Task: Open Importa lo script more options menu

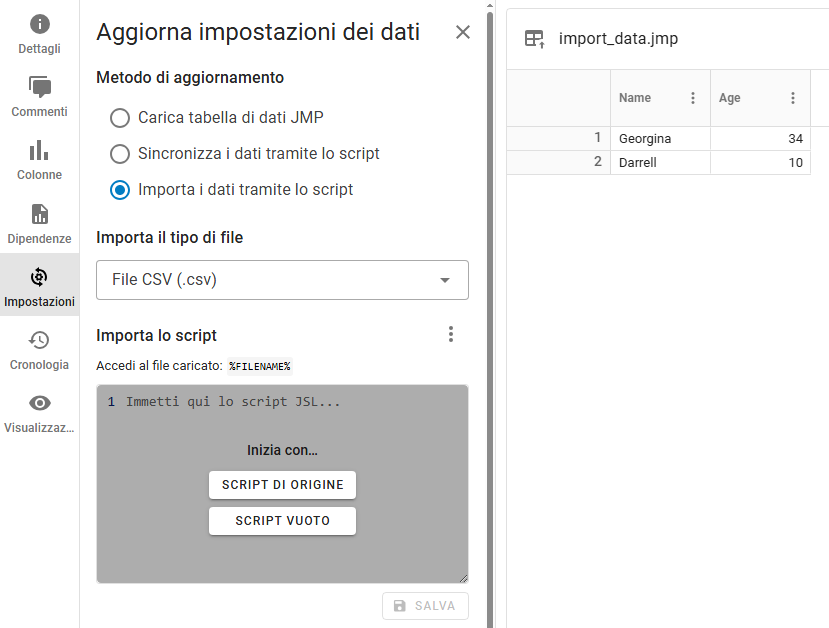Action: [451, 334]
